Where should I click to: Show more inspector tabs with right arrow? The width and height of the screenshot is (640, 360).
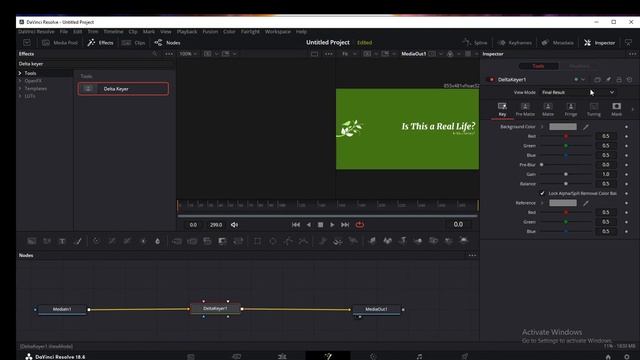pyautogui.click(x=632, y=109)
